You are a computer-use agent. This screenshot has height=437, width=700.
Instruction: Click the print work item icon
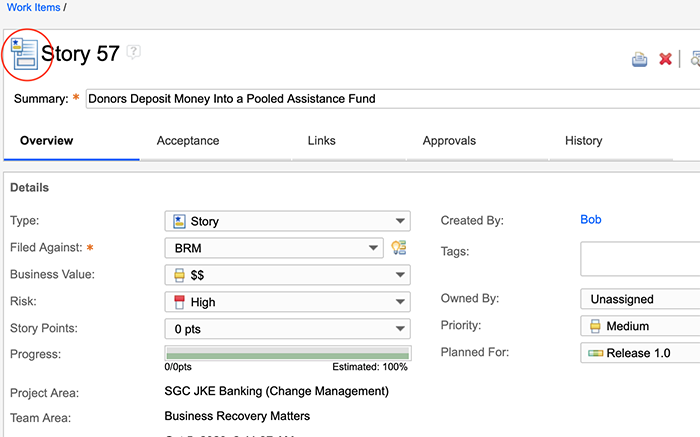click(639, 59)
